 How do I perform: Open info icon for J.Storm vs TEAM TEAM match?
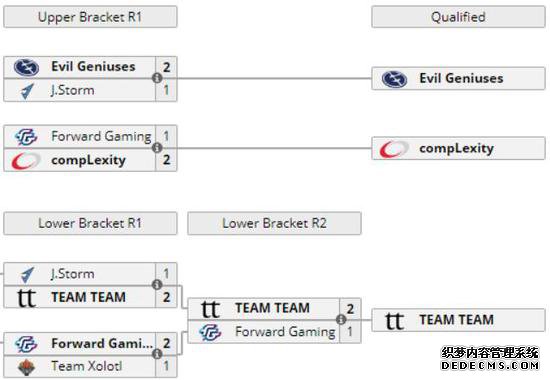[157, 285]
